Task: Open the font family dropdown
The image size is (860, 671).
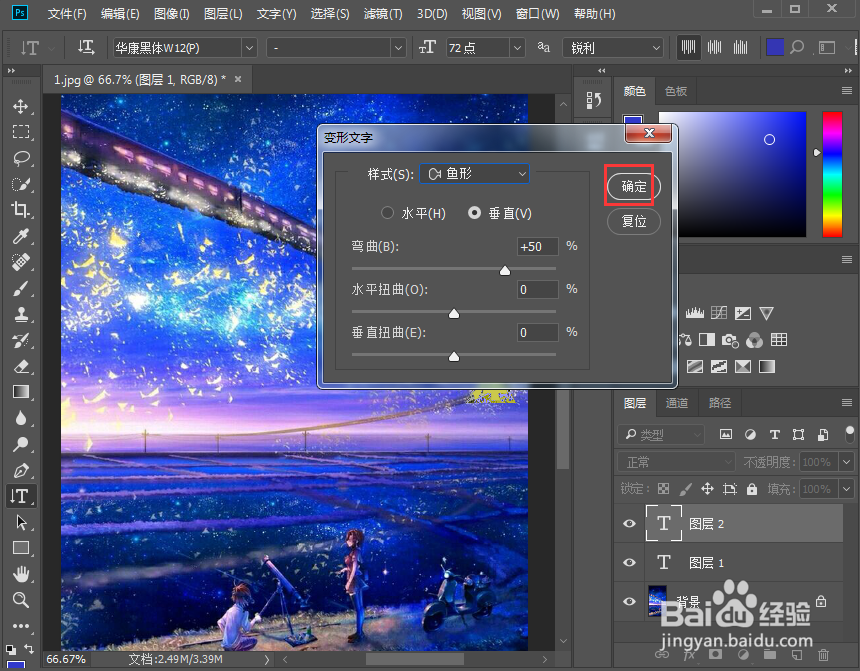Action: (x=250, y=48)
